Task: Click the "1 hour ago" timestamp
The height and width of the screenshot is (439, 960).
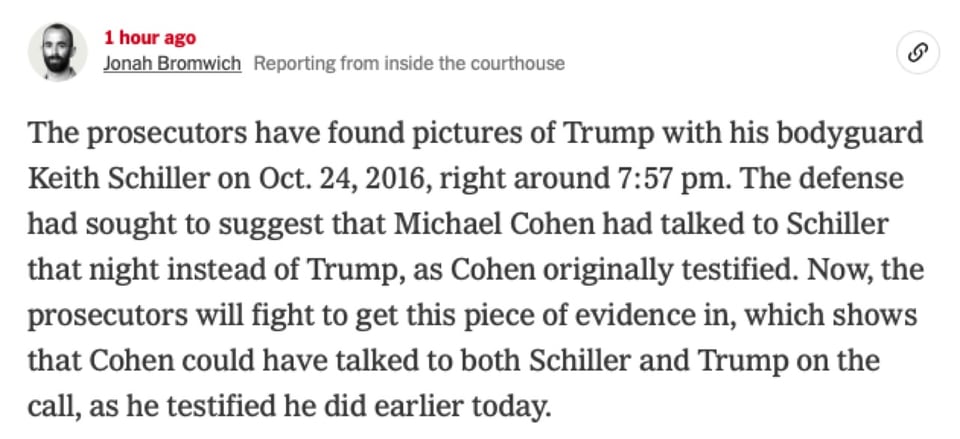Action: click(x=150, y=38)
